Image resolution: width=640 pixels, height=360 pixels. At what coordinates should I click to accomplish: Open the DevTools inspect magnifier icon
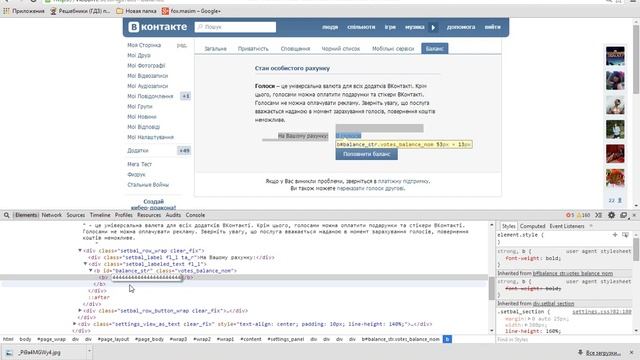(7, 215)
